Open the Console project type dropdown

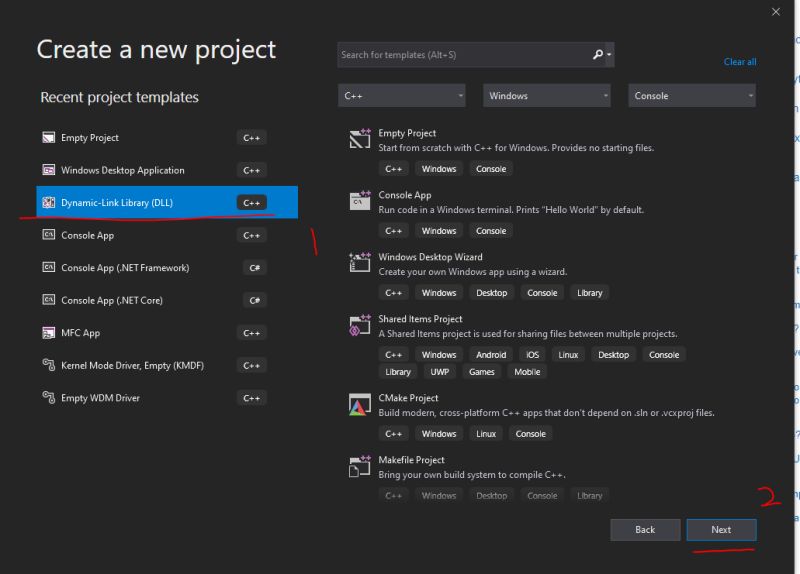click(692, 96)
